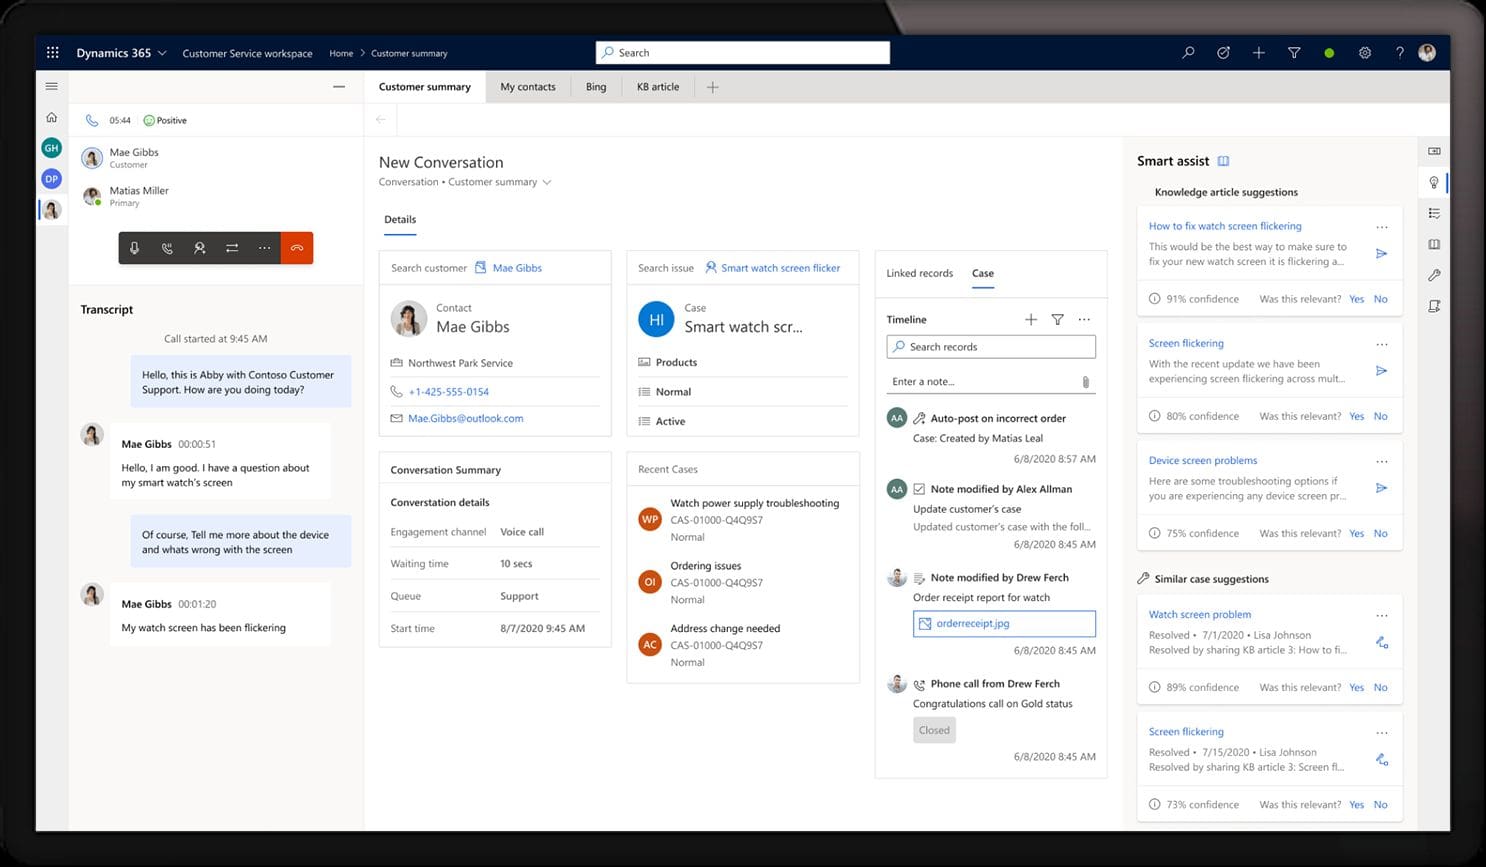Viewport: 1486px width, 867px height.
Task: Switch to Linked records tab
Action: [x=920, y=273]
